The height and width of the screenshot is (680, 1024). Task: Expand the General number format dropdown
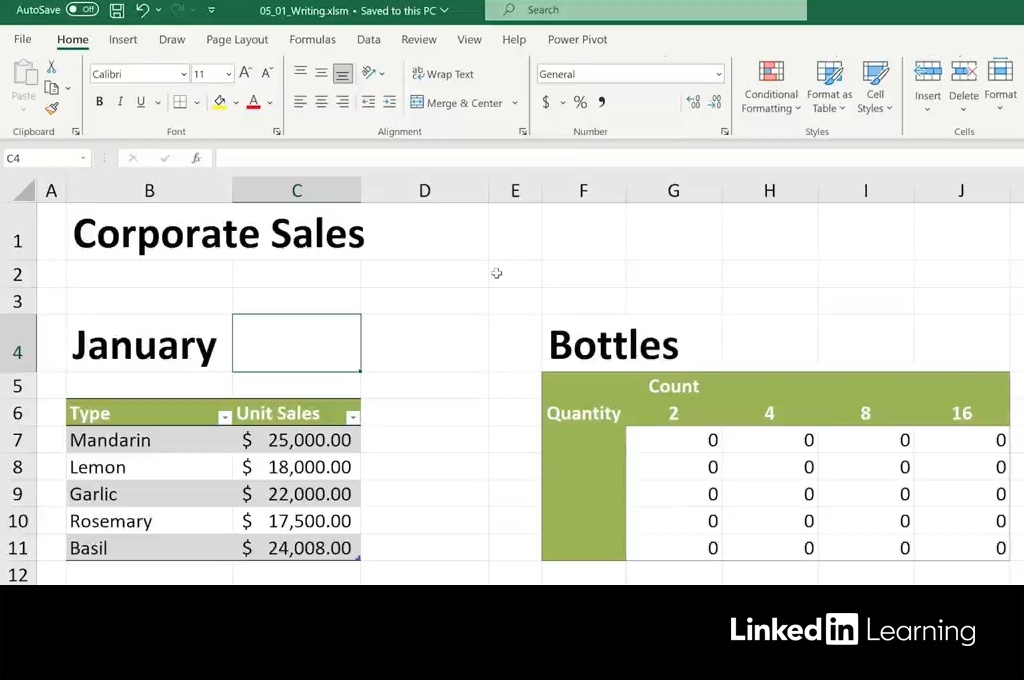(x=718, y=74)
